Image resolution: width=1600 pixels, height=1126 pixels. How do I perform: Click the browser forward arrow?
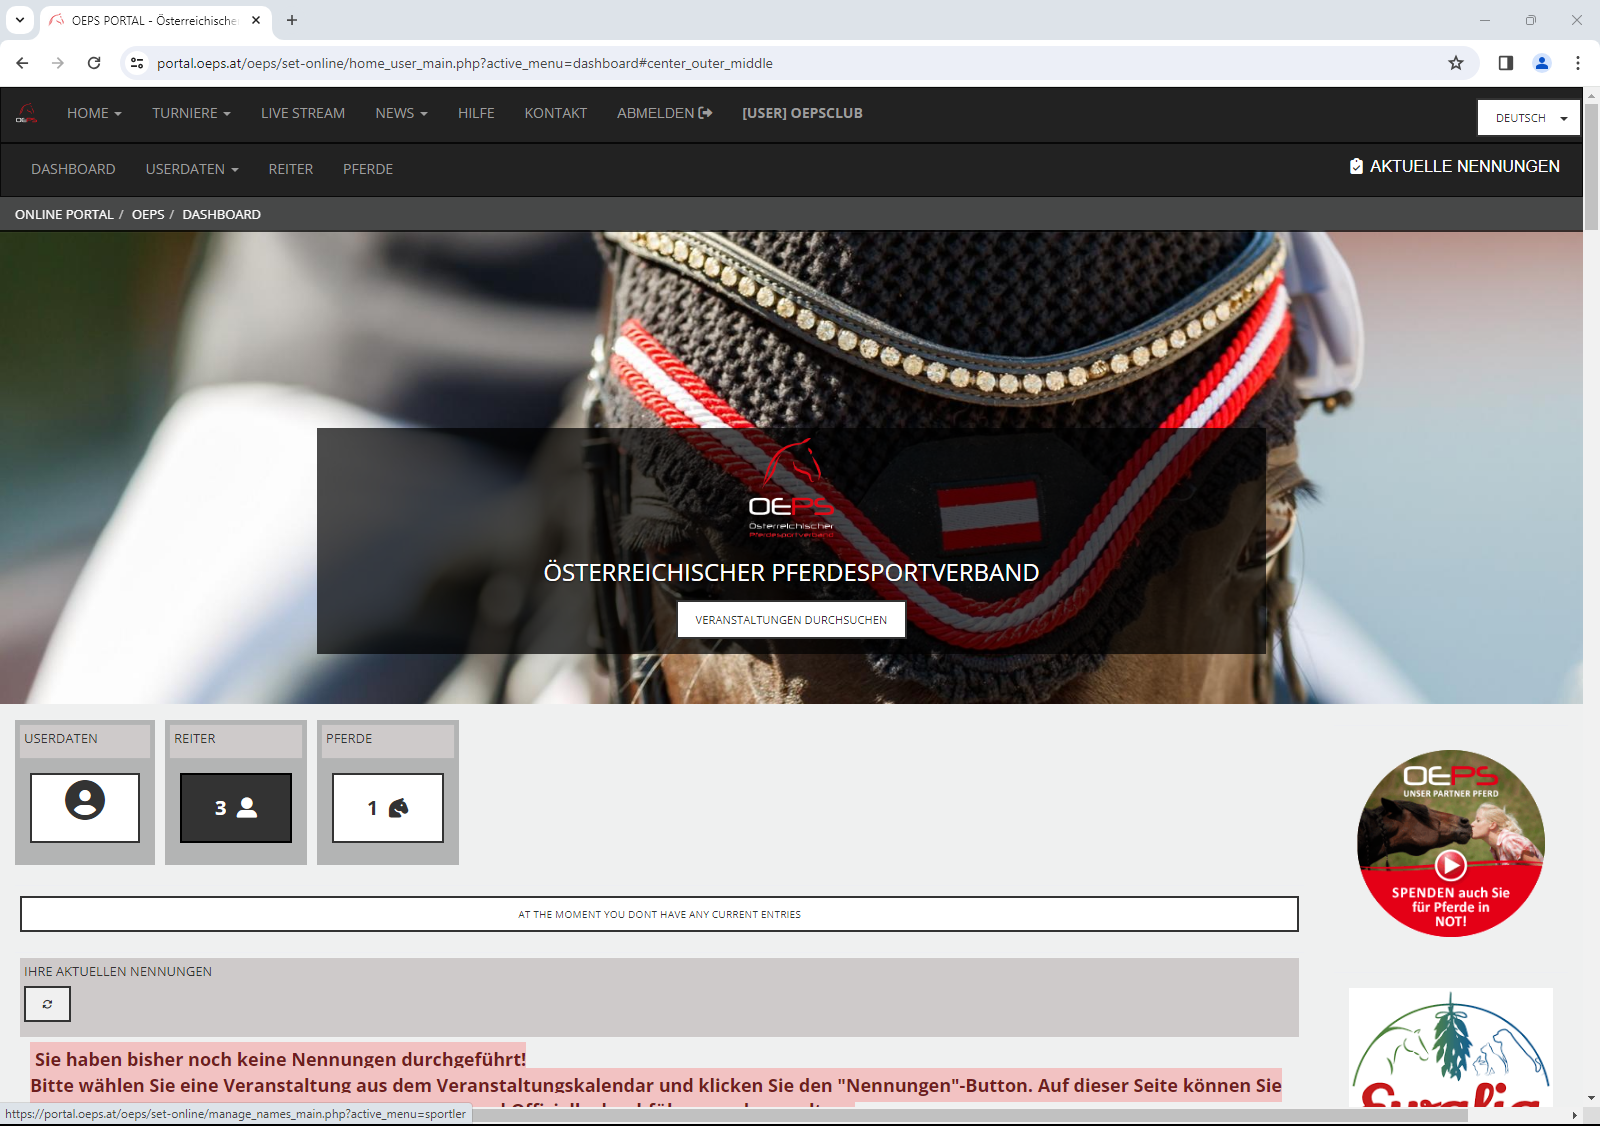click(58, 63)
